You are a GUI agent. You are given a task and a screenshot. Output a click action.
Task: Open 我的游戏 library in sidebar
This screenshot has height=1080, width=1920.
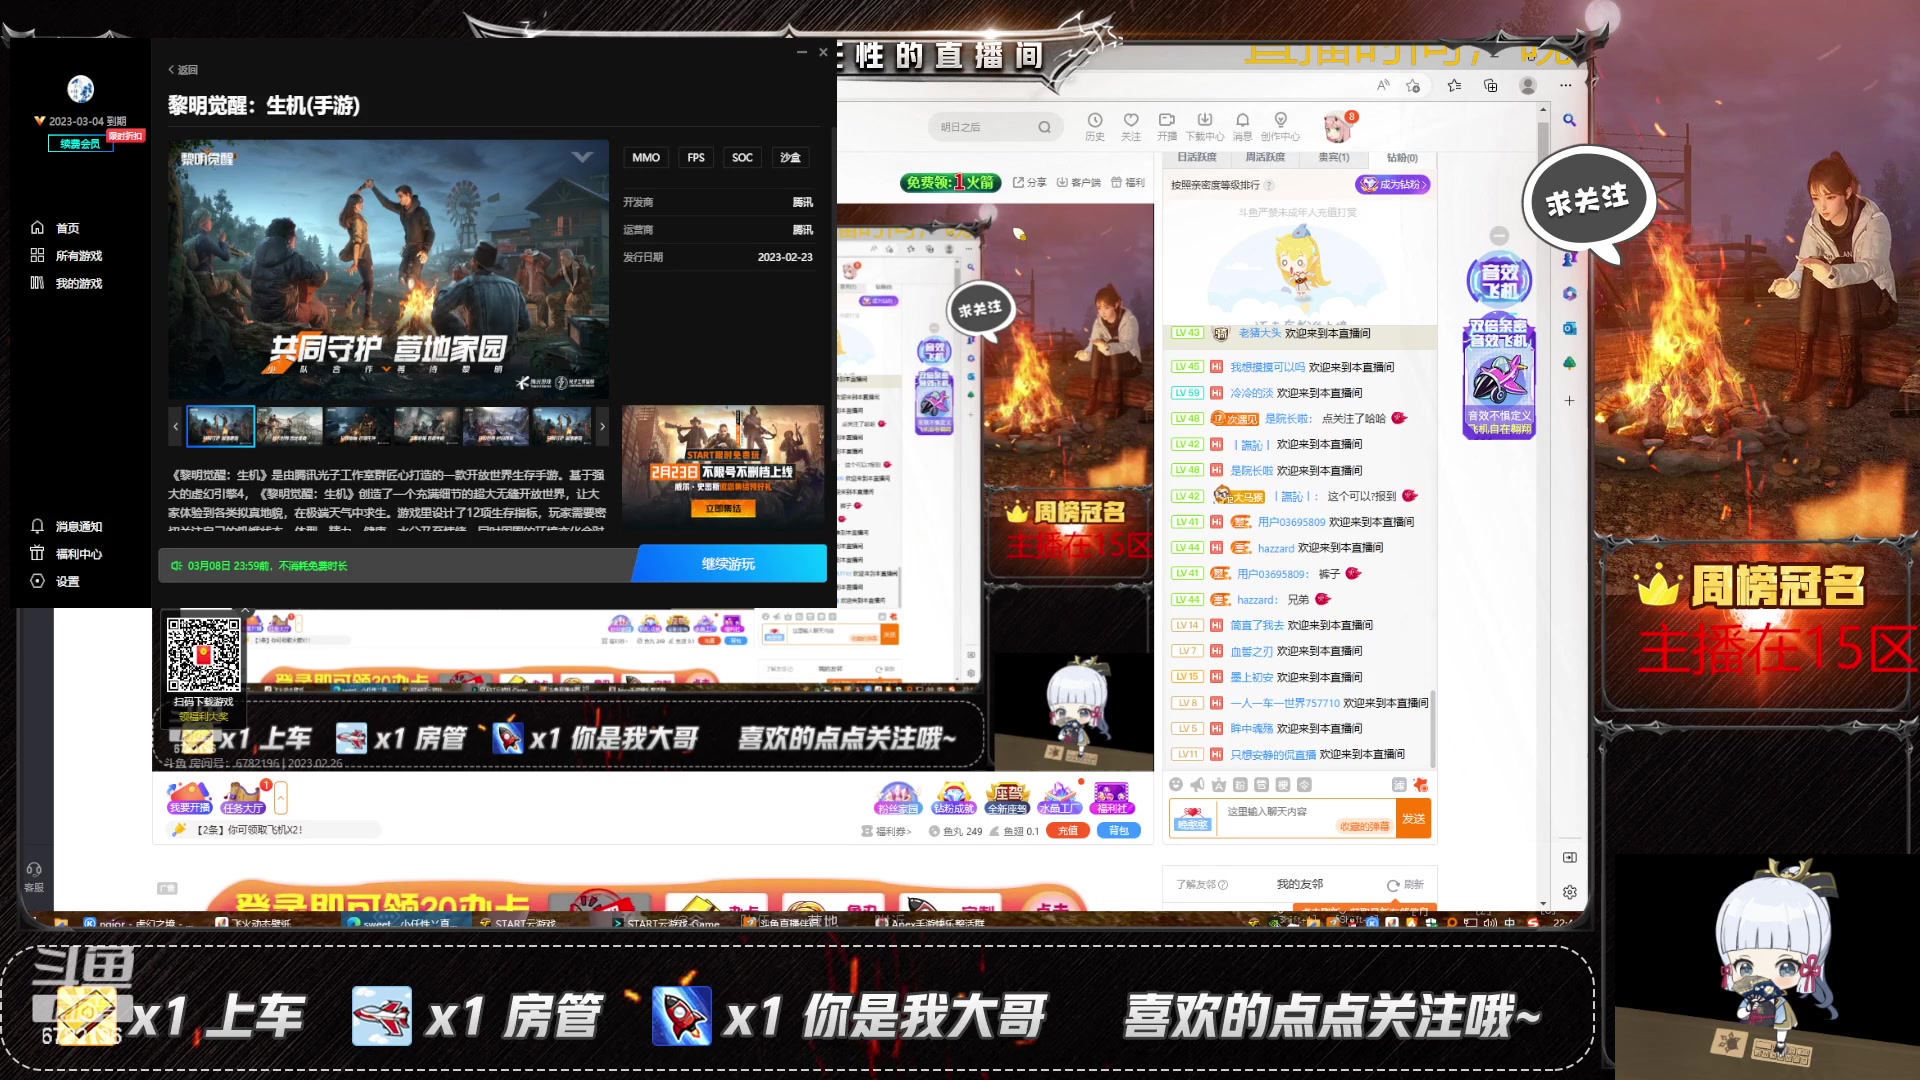pos(67,284)
